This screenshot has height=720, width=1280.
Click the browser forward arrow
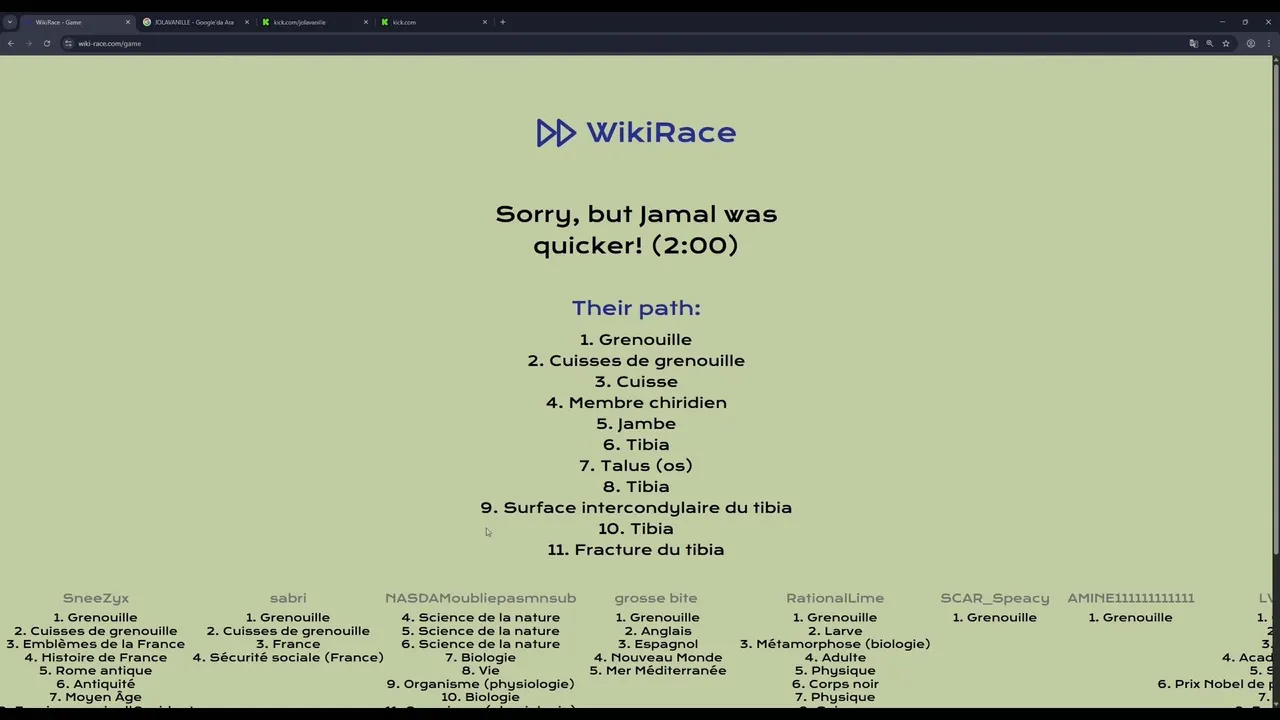[28, 43]
